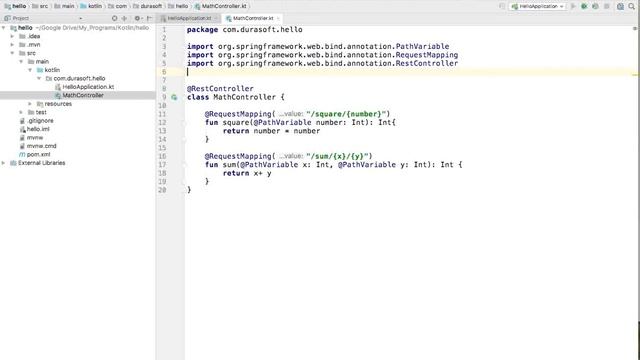Select hello.iml file in tree
640x360 pixels.
[34, 129]
